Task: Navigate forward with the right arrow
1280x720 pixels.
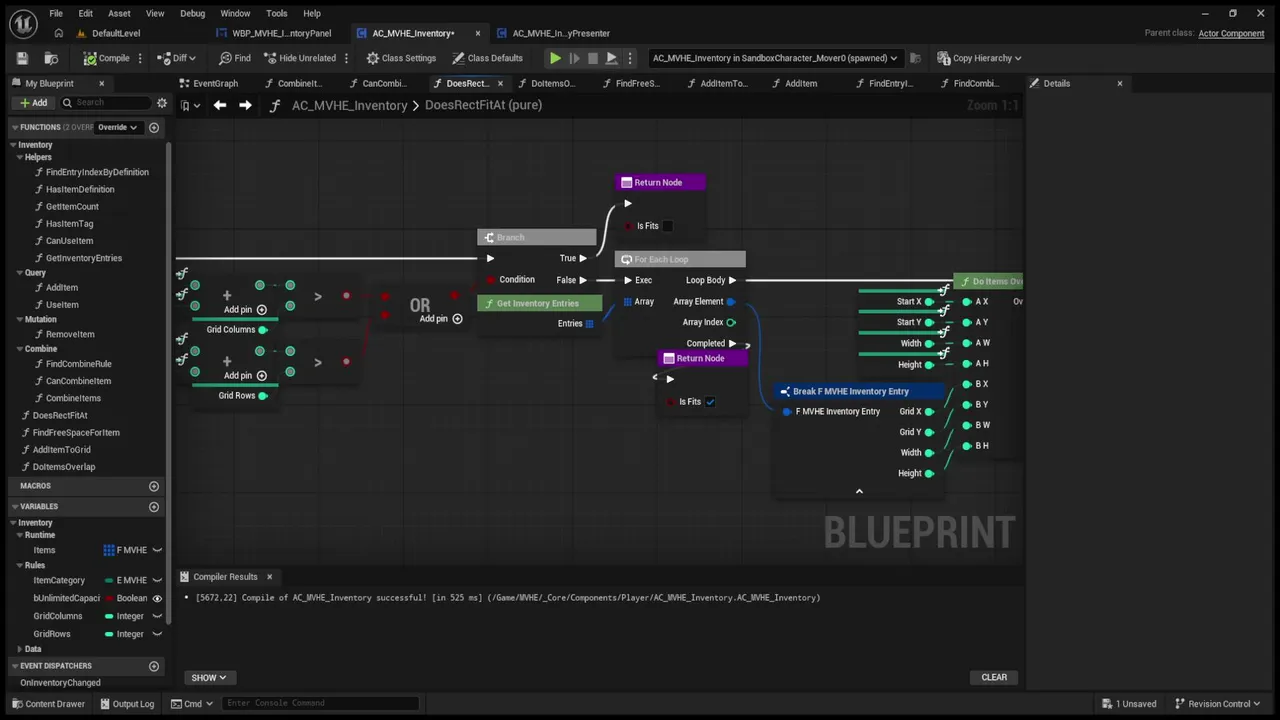Action: tap(245, 105)
